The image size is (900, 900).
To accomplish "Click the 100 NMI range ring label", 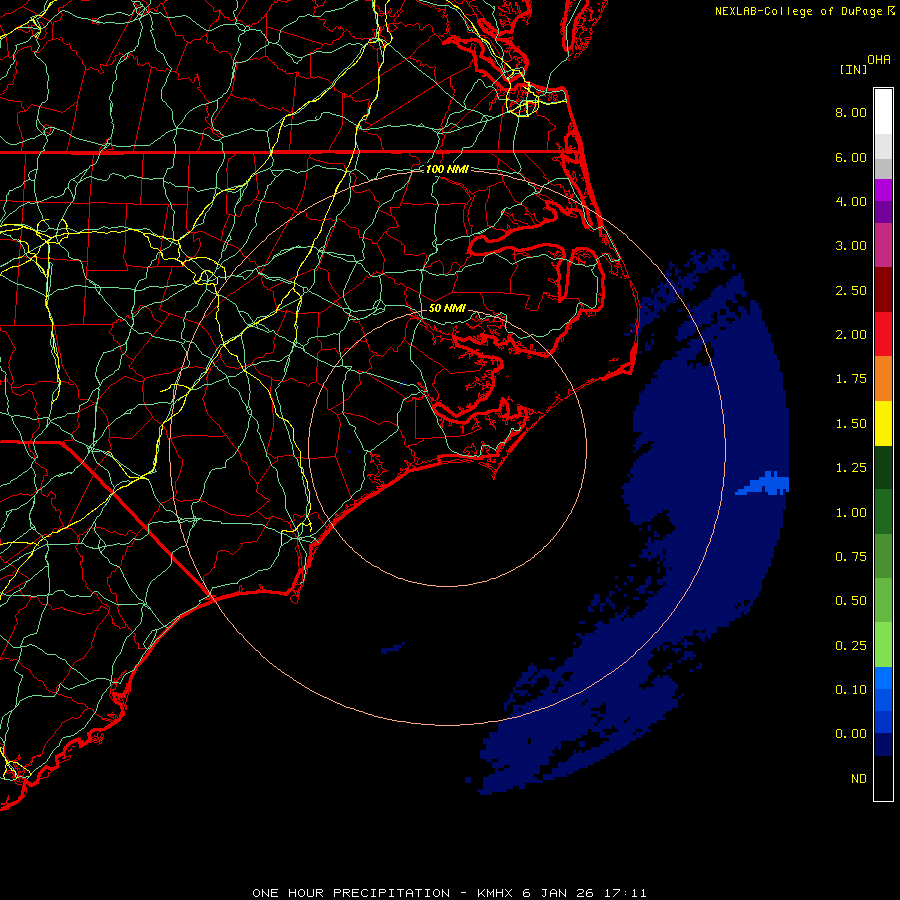I will click(447, 169).
